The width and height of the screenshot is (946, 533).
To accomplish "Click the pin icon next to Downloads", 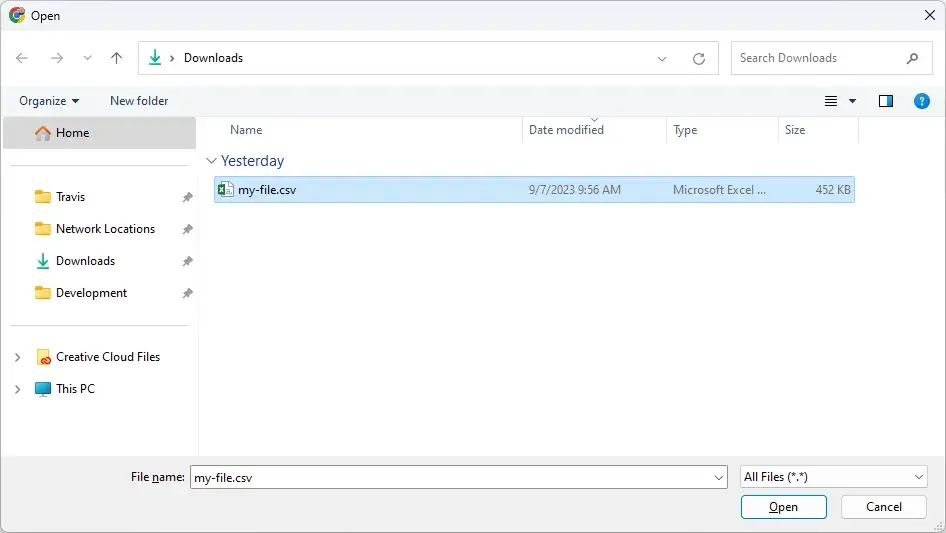I will point(188,261).
